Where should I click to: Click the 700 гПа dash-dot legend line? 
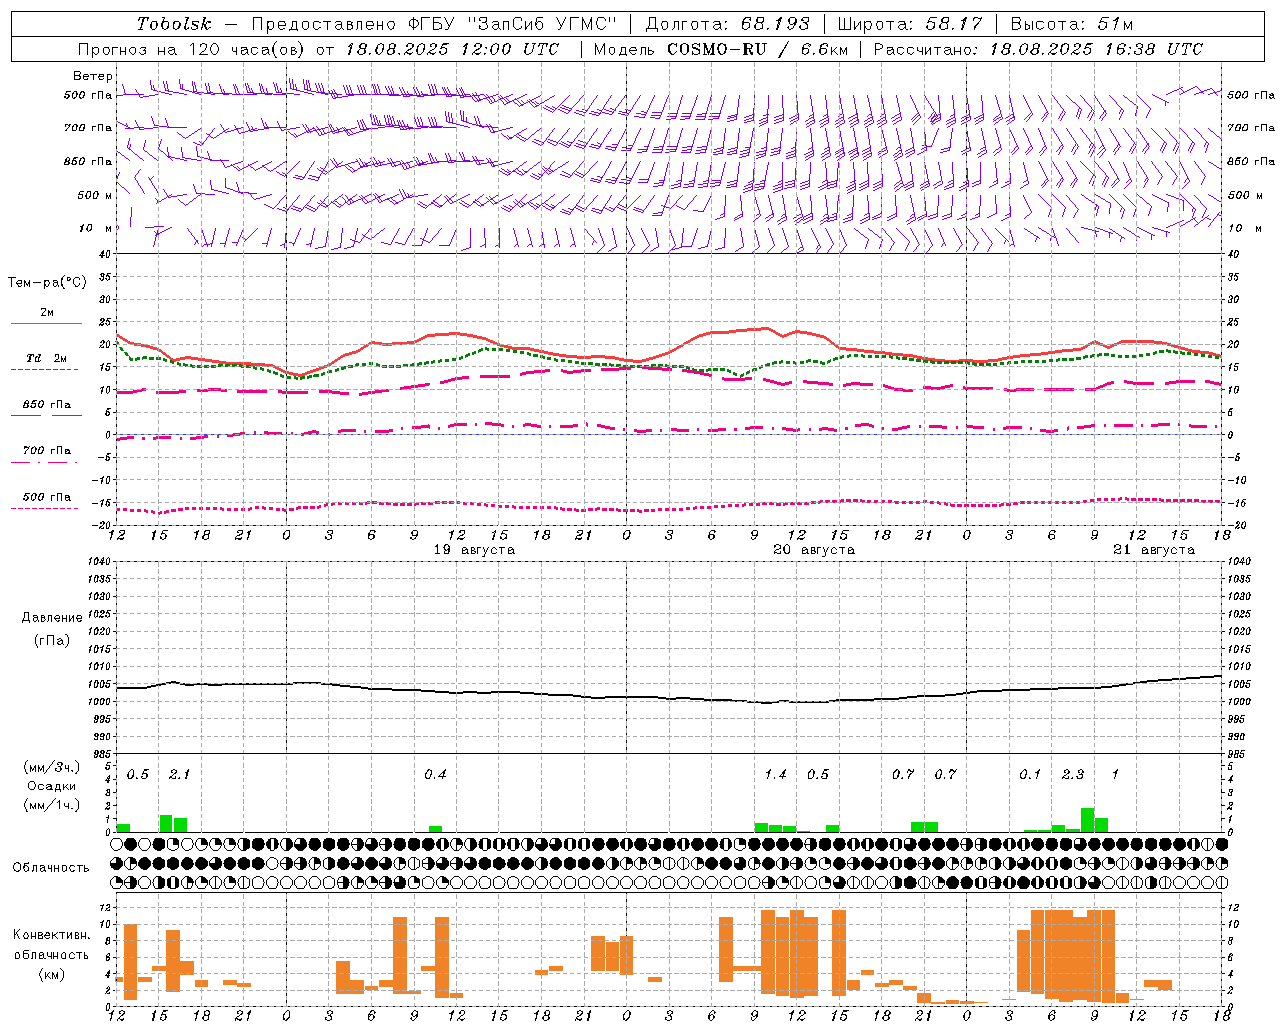tap(46, 462)
